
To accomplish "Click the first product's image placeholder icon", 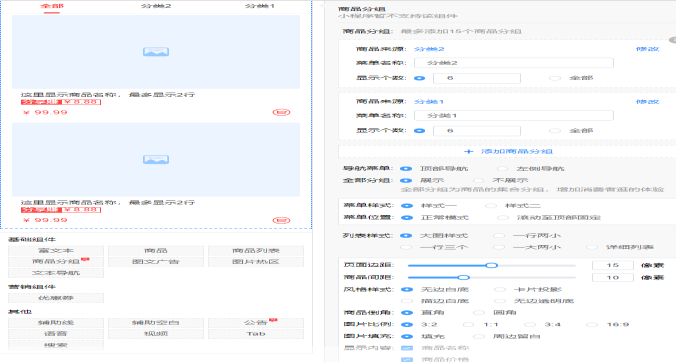I will pyautogui.click(x=156, y=52).
